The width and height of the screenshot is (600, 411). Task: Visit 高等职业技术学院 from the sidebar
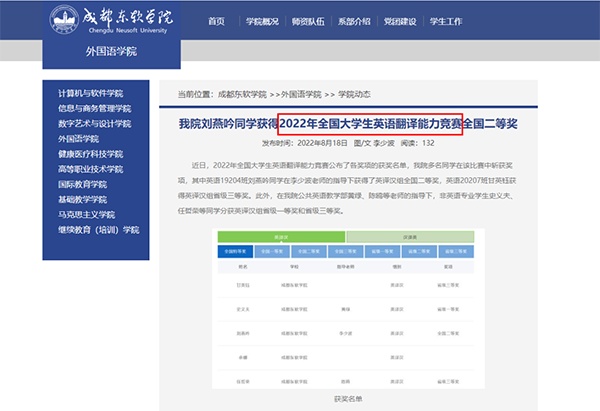91,169
